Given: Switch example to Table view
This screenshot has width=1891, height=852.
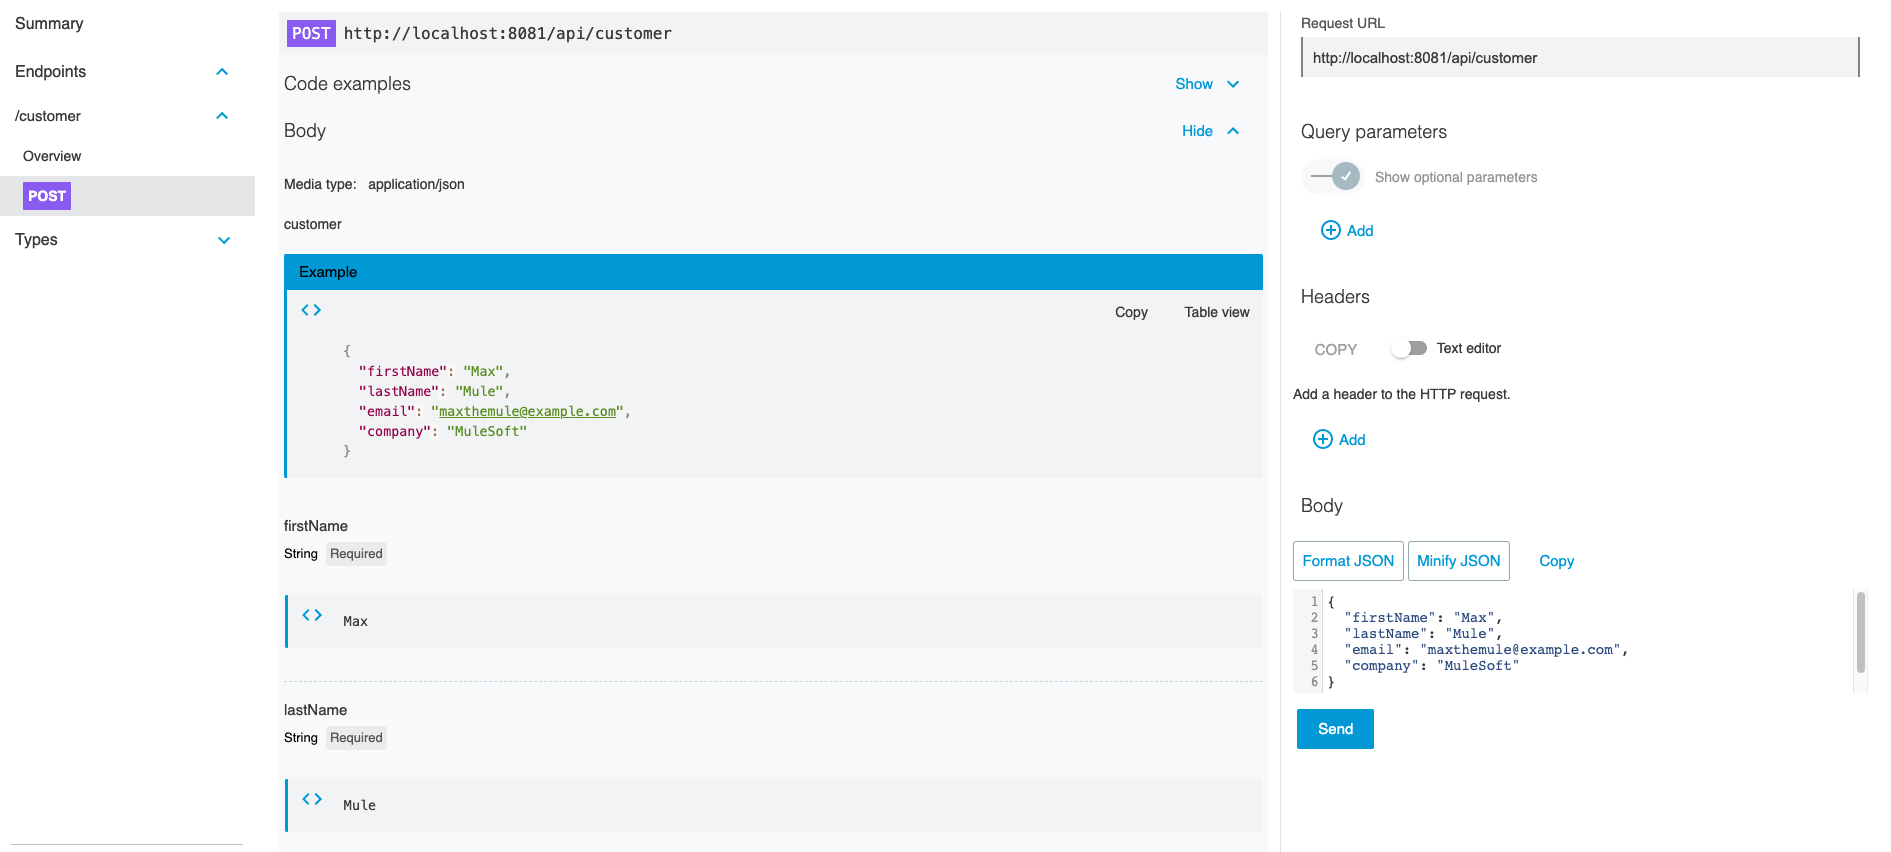Looking at the screenshot, I should tap(1216, 312).
